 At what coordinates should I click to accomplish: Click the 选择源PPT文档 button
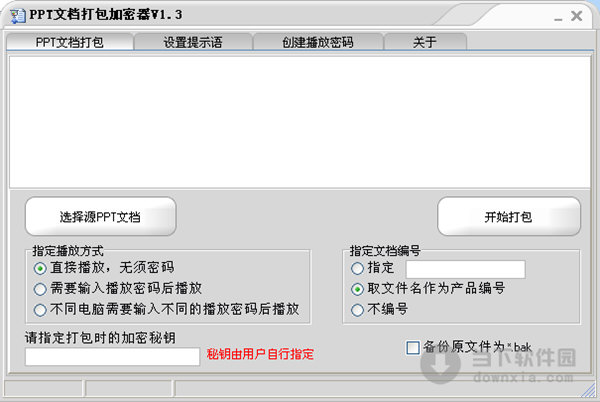pyautogui.click(x=101, y=216)
